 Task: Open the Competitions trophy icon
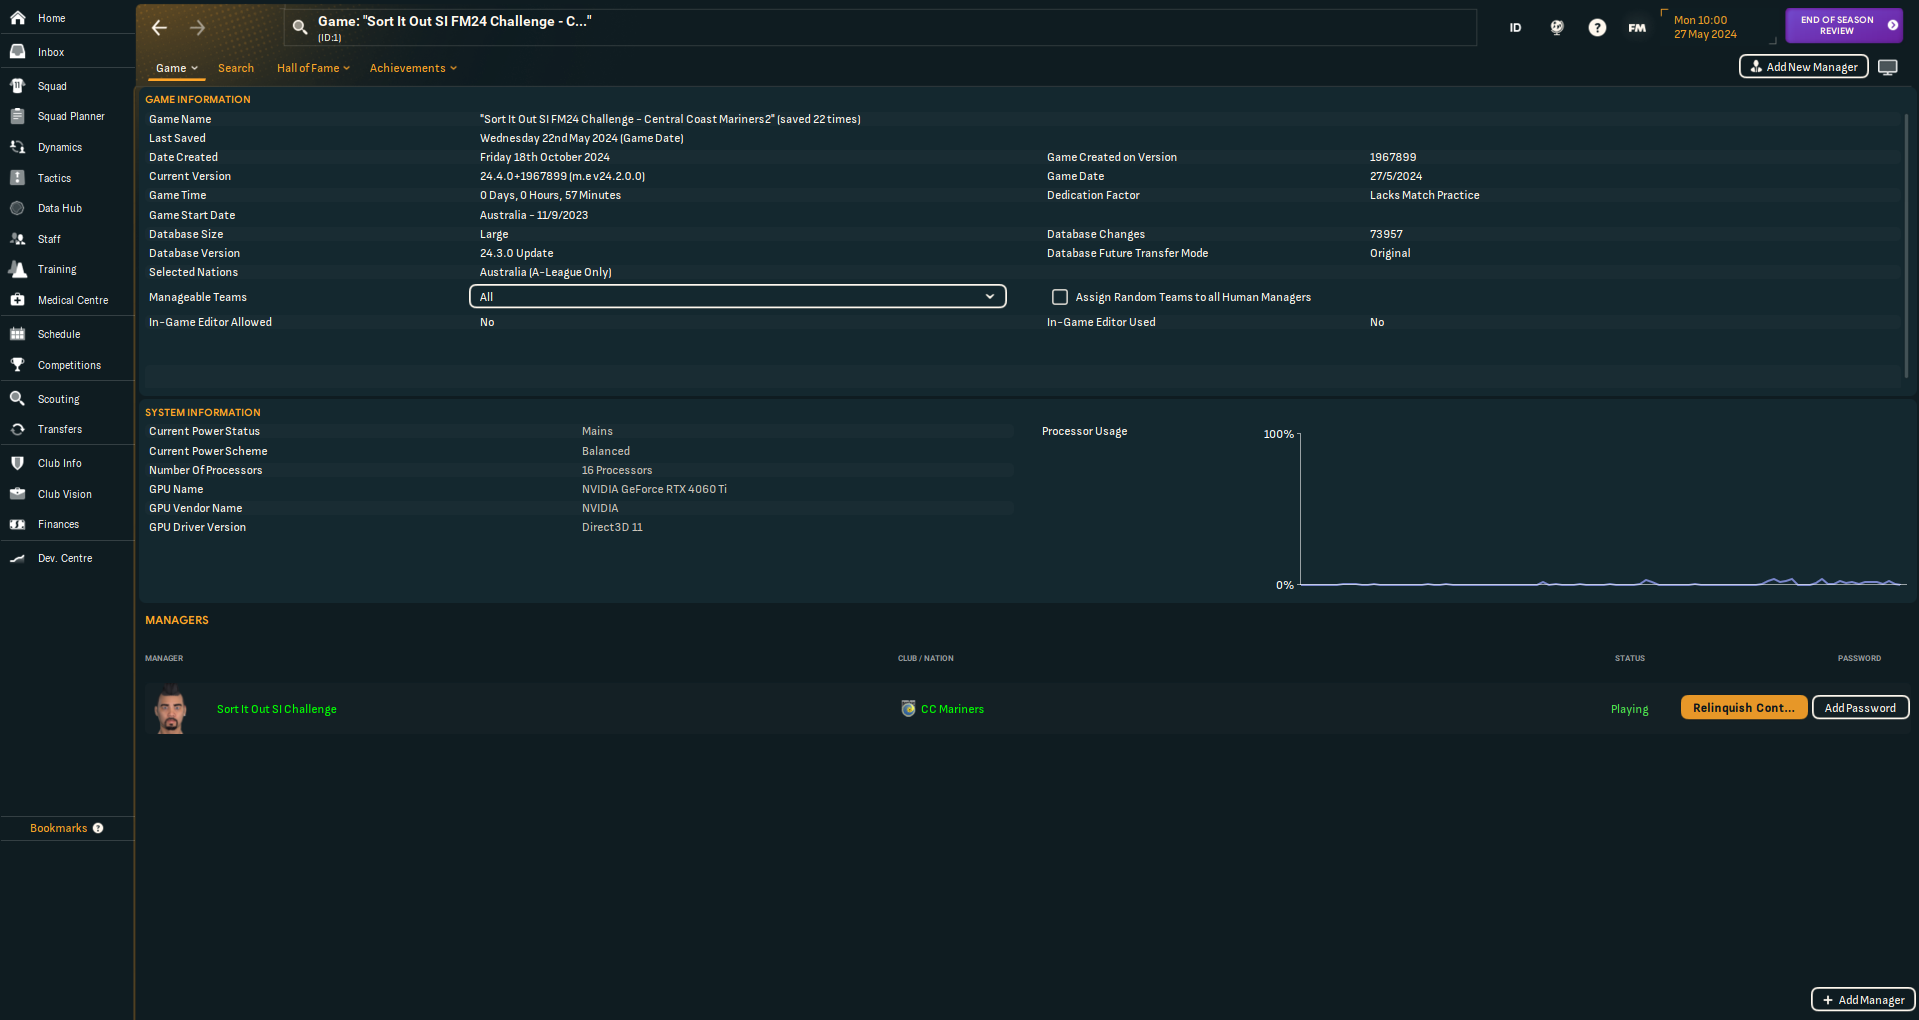tap(17, 365)
